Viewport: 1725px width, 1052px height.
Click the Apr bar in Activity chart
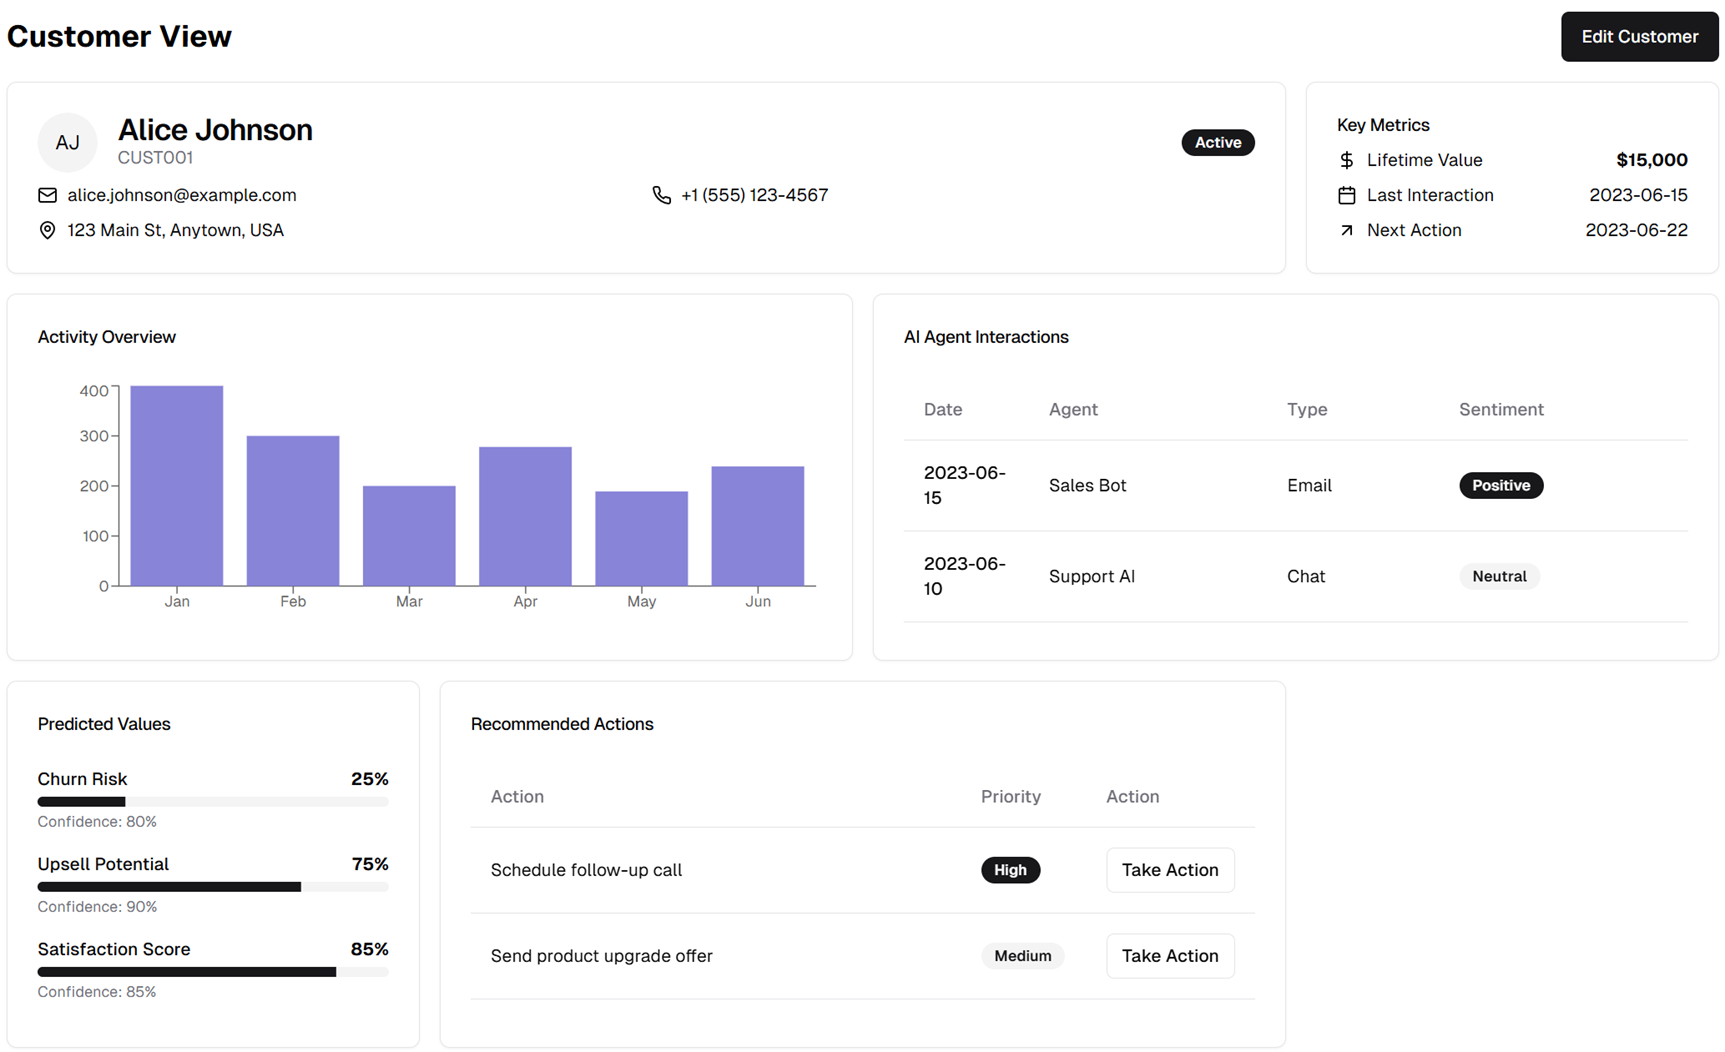point(525,516)
